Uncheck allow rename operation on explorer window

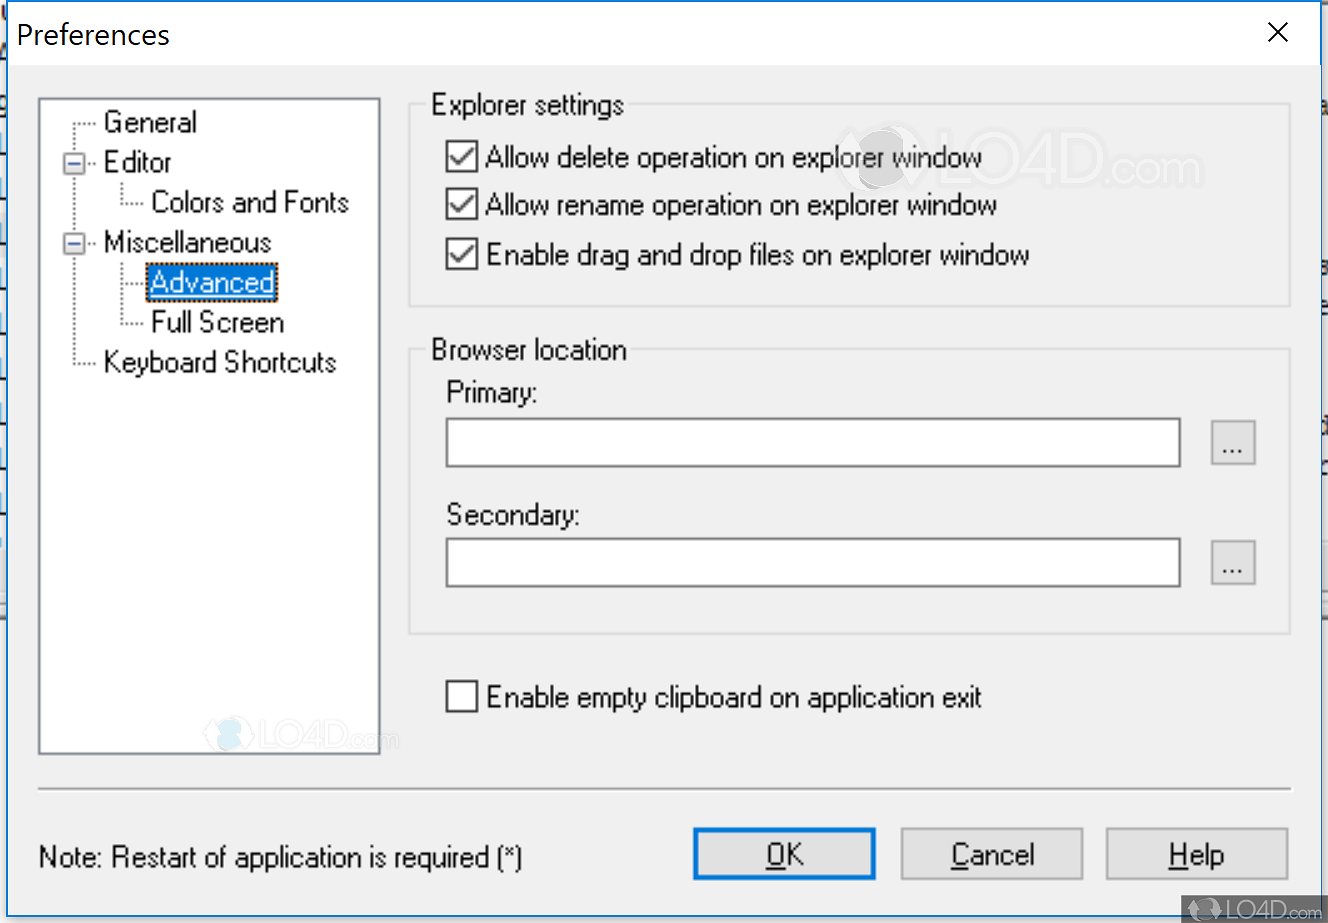(460, 204)
